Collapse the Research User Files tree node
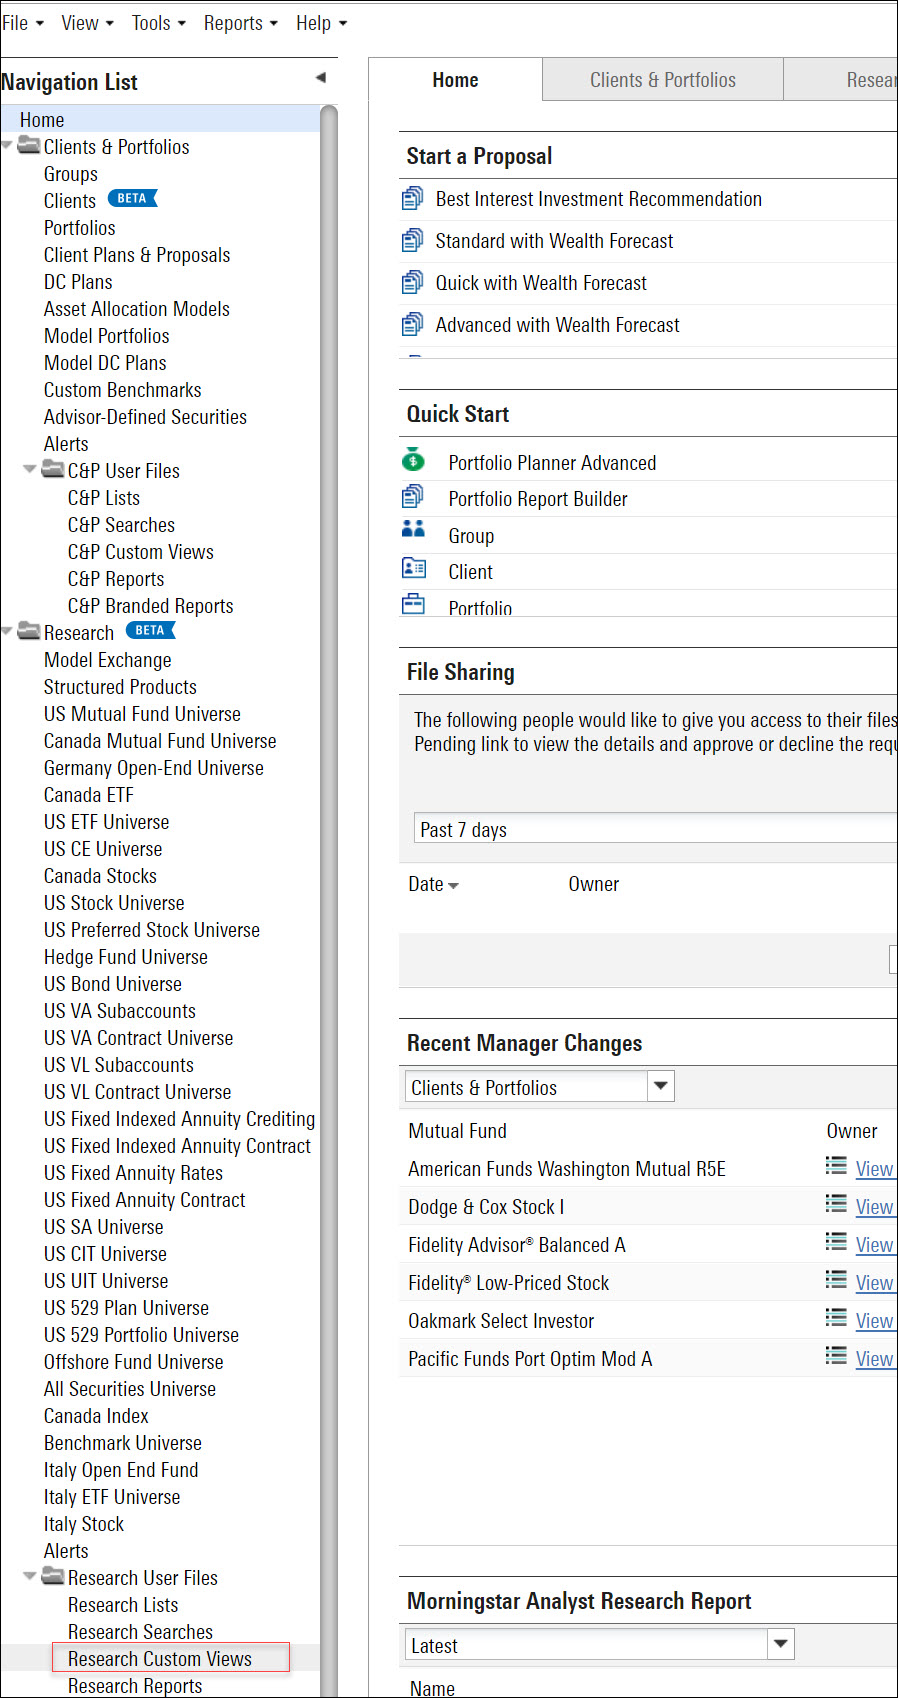The image size is (898, 1698). click(30, 1575)
